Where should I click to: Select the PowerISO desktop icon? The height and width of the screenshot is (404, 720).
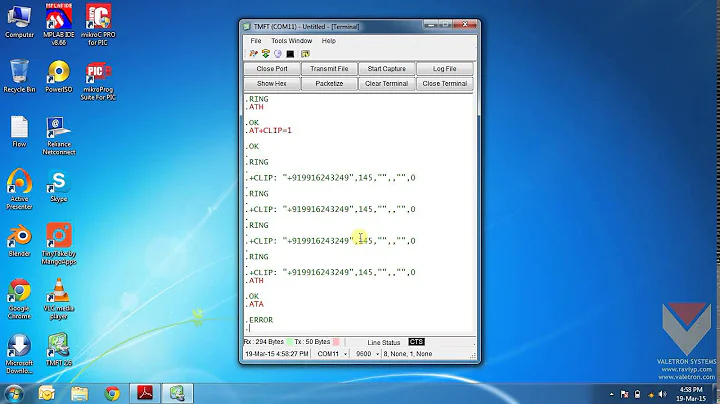point(59,76)
